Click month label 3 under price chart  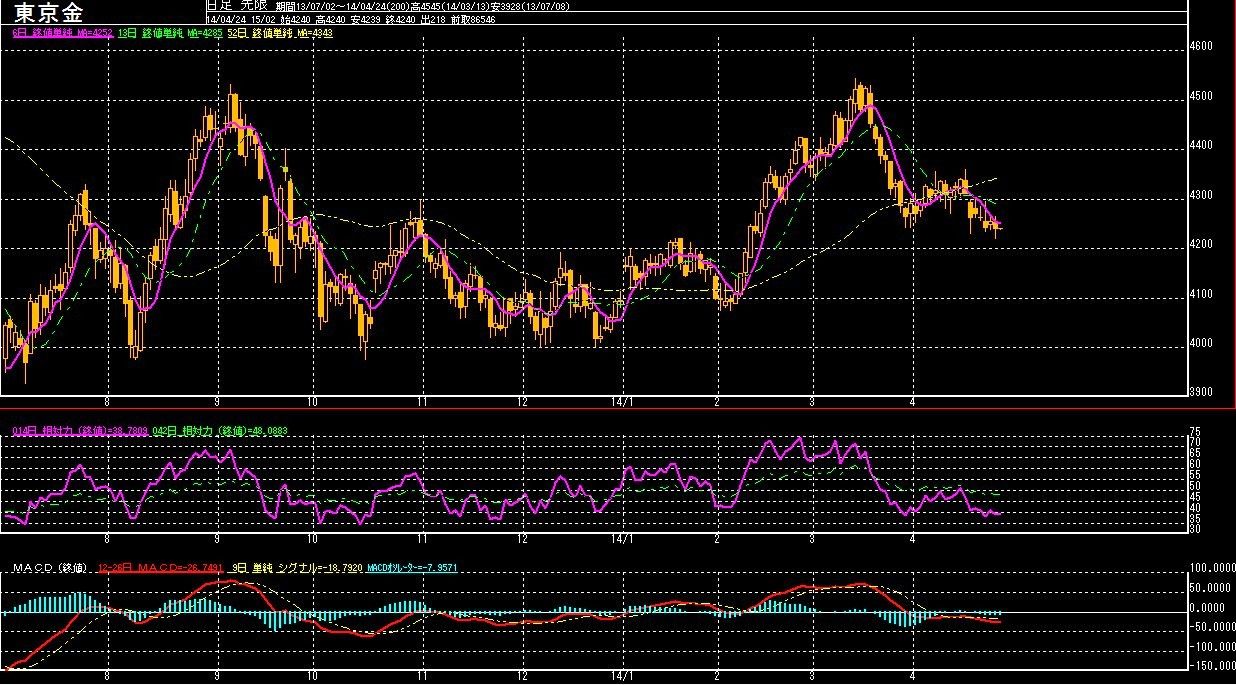pyautogui.click(x=812, y=401)
